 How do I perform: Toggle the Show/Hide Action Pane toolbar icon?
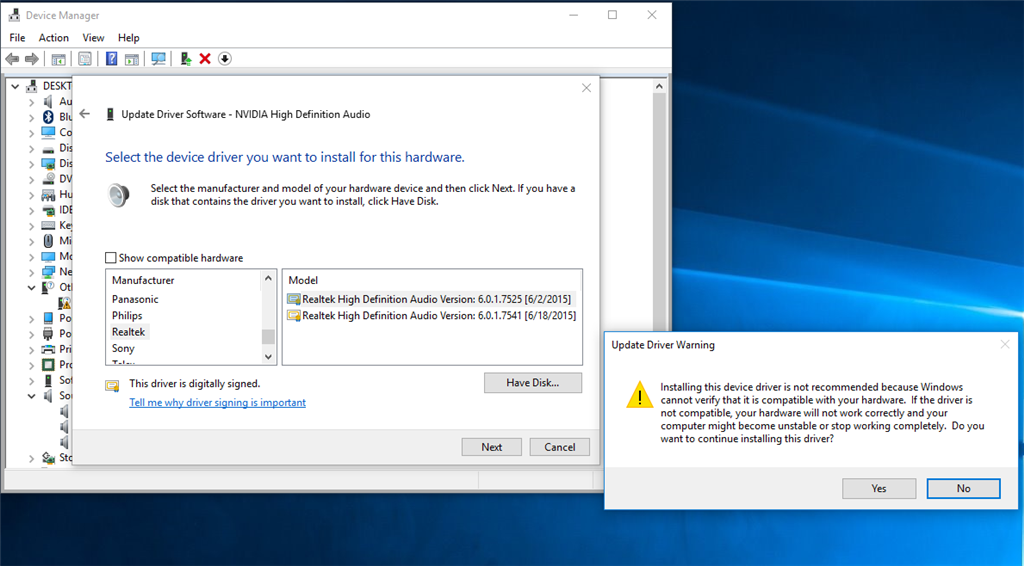tap(132, 59)
